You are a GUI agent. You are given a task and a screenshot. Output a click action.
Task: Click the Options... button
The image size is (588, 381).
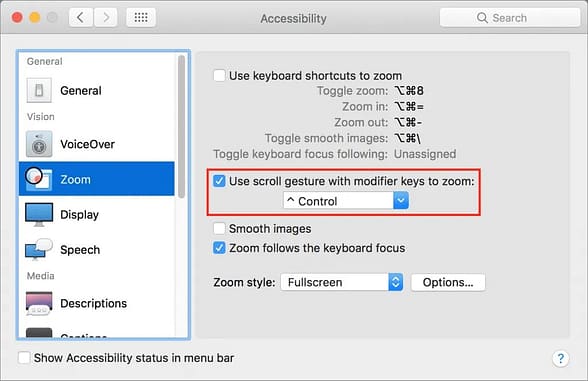(x=448, y=282)
